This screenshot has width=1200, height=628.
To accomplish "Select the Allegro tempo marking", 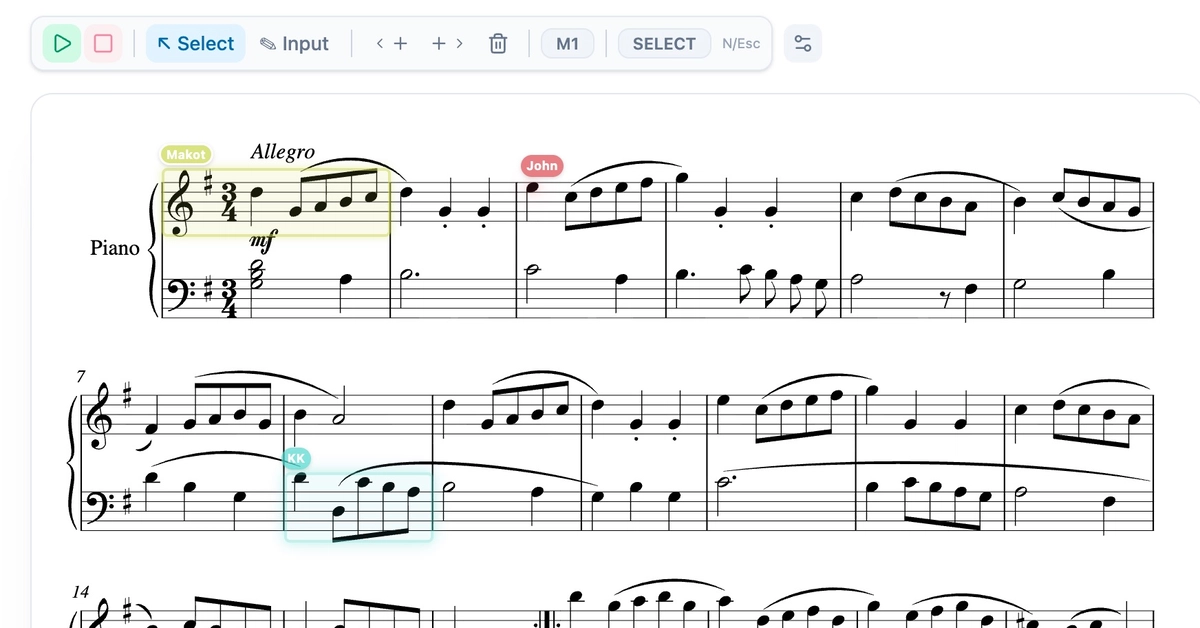I will tap(282, 152).
